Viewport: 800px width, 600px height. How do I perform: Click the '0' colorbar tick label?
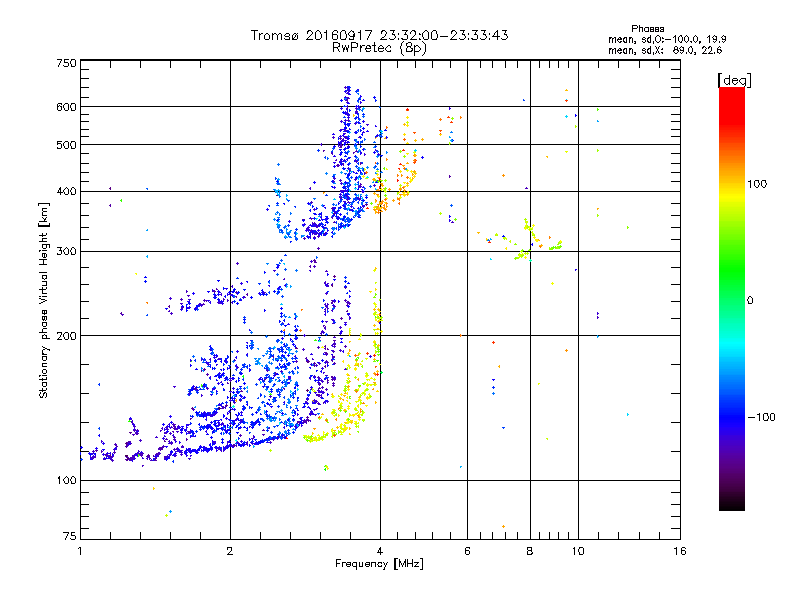coord(750,300)
